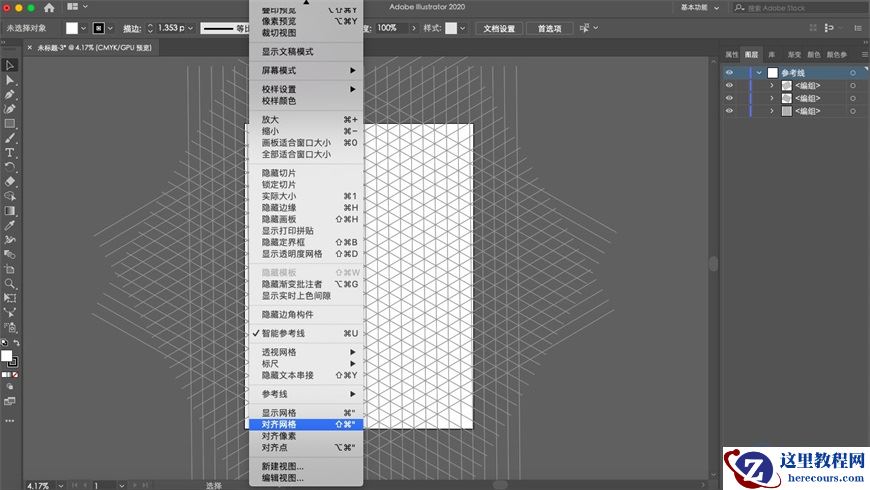Image resolution: width=870 pixels, height=490 pixels.
Task: Click target circle of 参考线 layer
Action: tap(853, 73)
